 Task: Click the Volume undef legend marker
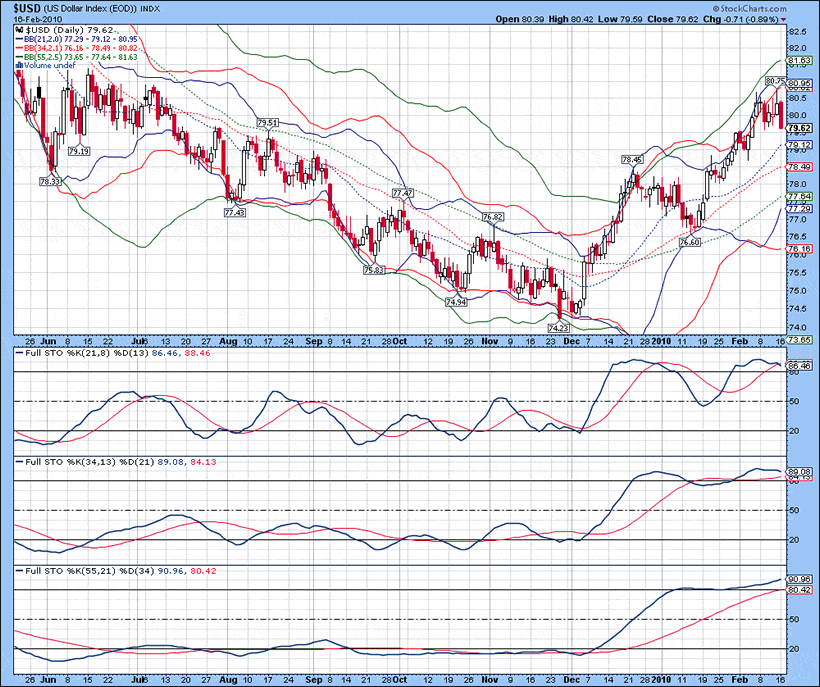pyautogui.click(x=17, y=66)
